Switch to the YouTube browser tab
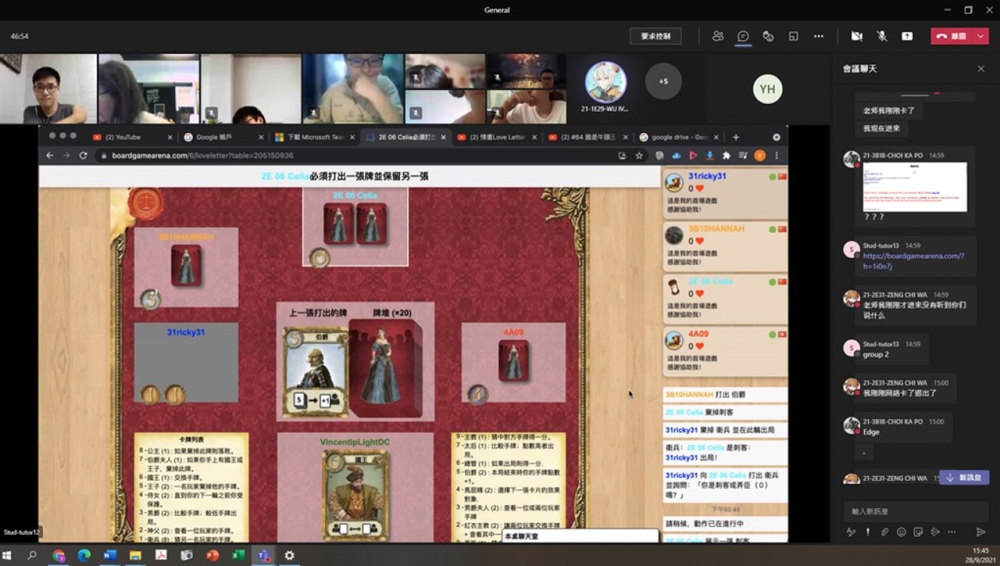Screen dimensions: 1000x566 (132, 137)
